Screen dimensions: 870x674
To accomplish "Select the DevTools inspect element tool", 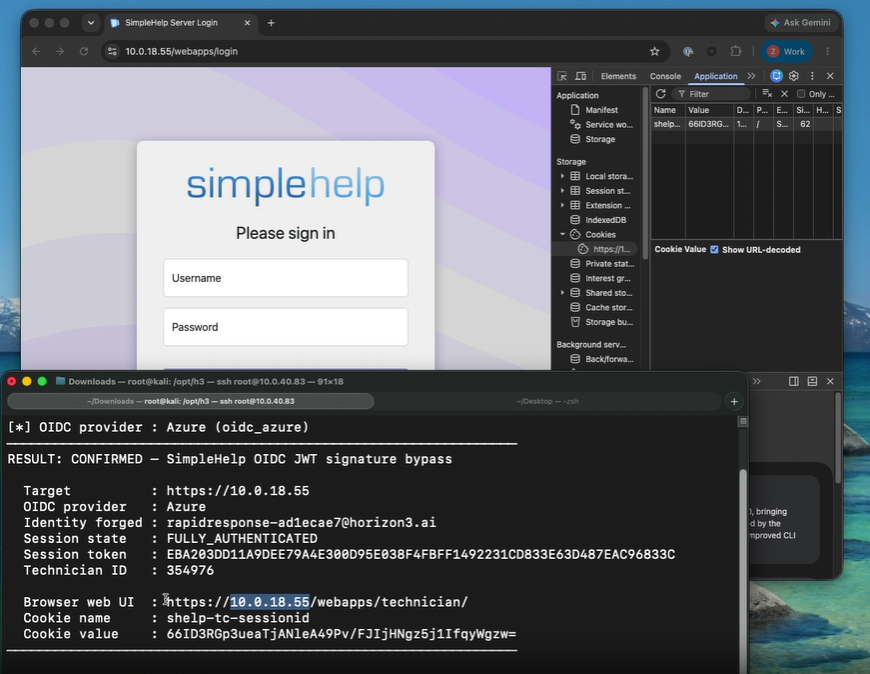I will [562, 76].
